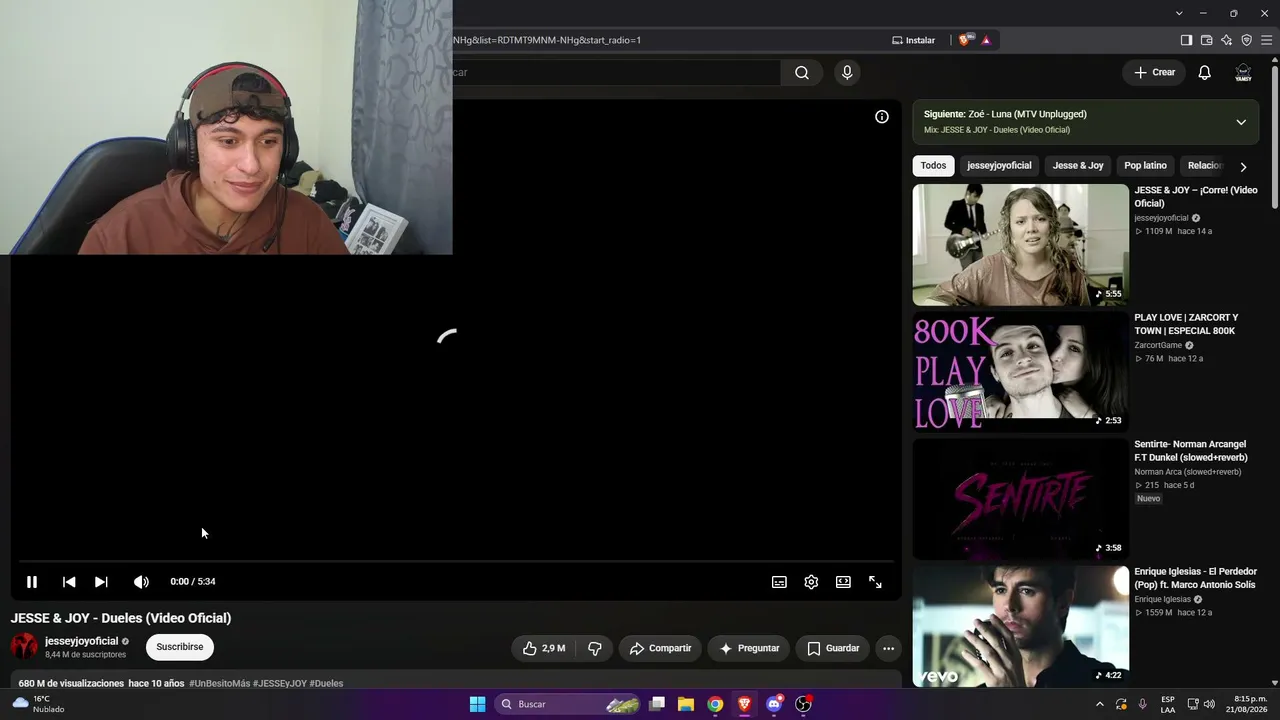1280x720 pixels.
Task: Open the Sentirte slowed+reverb thumbnail
Action: pos(1020,499)
